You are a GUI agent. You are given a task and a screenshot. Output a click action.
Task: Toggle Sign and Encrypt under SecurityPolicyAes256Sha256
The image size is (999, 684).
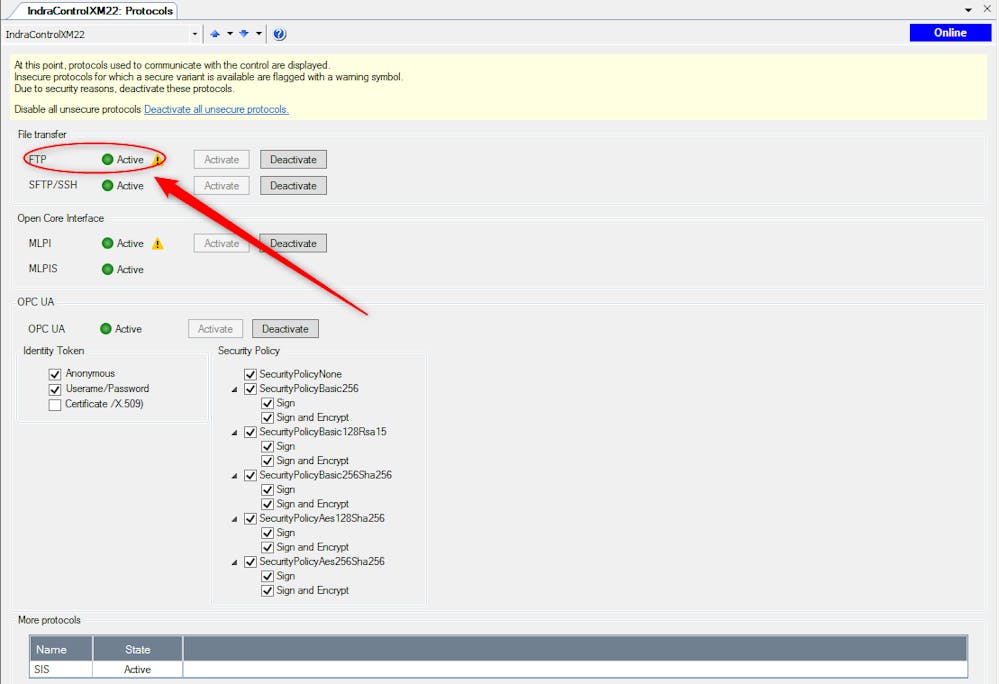point(268,591)
